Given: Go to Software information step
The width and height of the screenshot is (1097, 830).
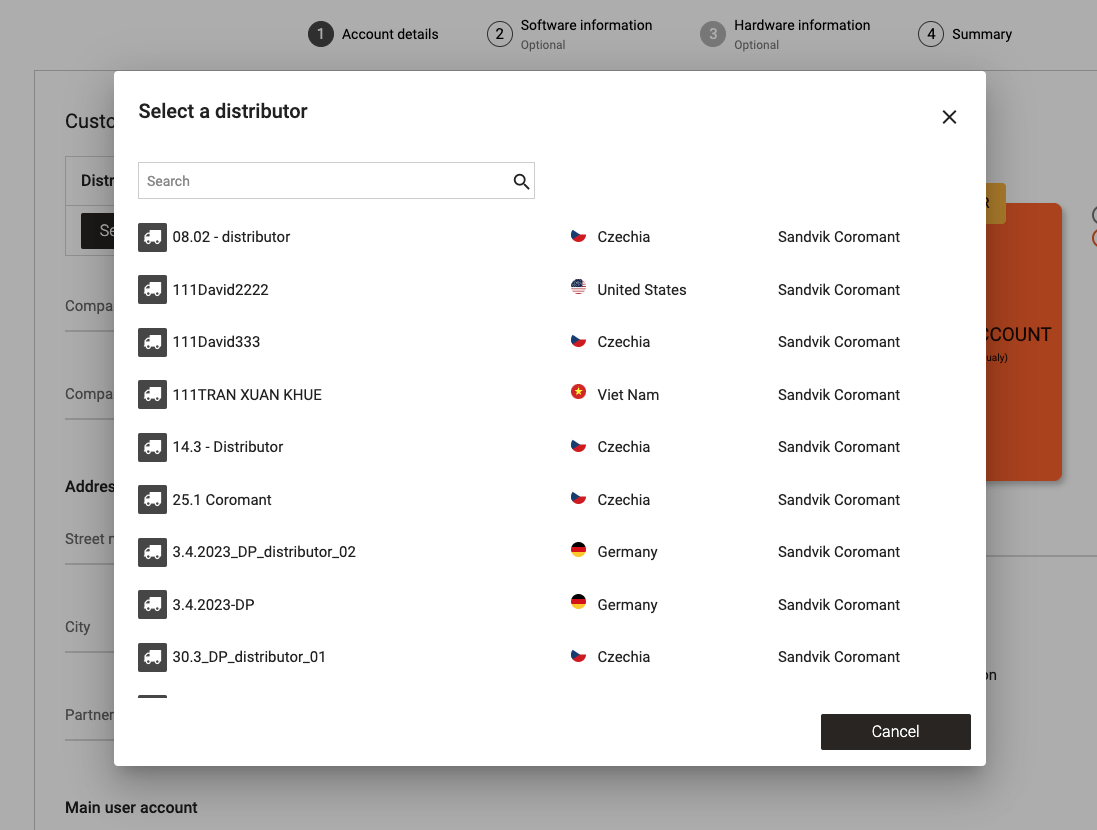Looking at the screenshot, I should point(585,26).
